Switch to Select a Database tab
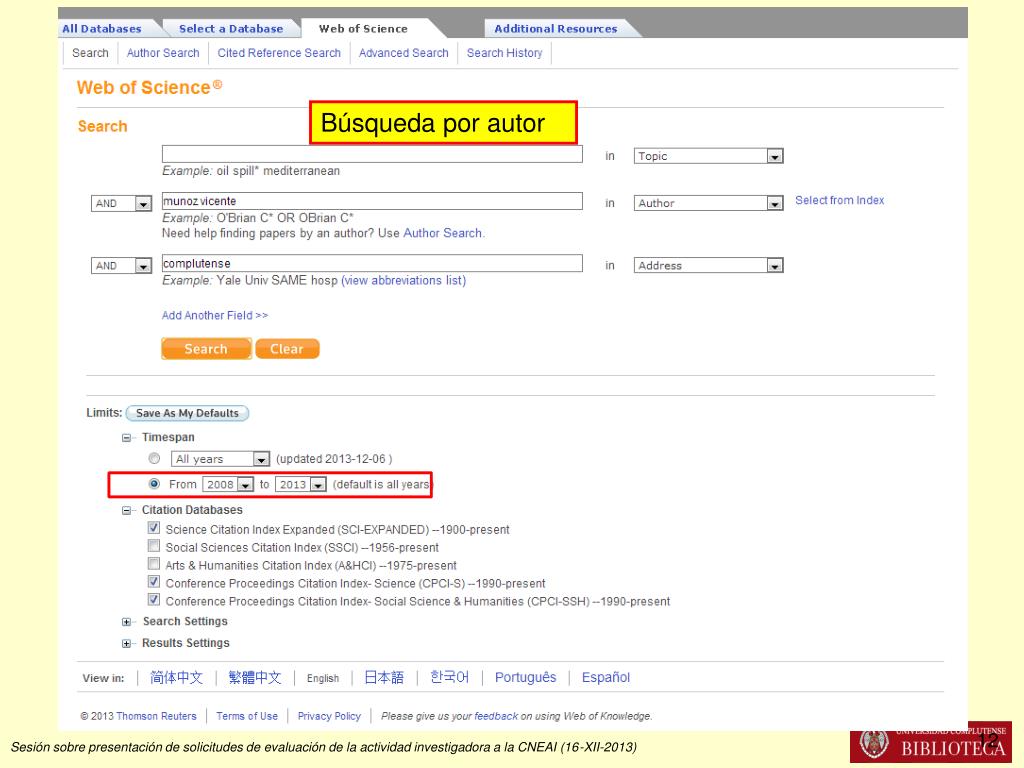The width and height of the screenshot is (1024, 768). point(231,29)
